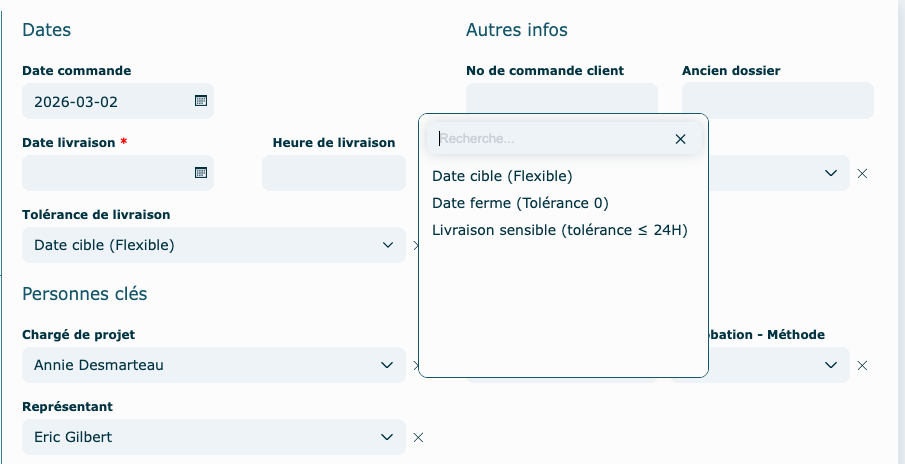
Task: Expand the dropdown chevron below Ancien dossier
Action: tap(830, 173)
